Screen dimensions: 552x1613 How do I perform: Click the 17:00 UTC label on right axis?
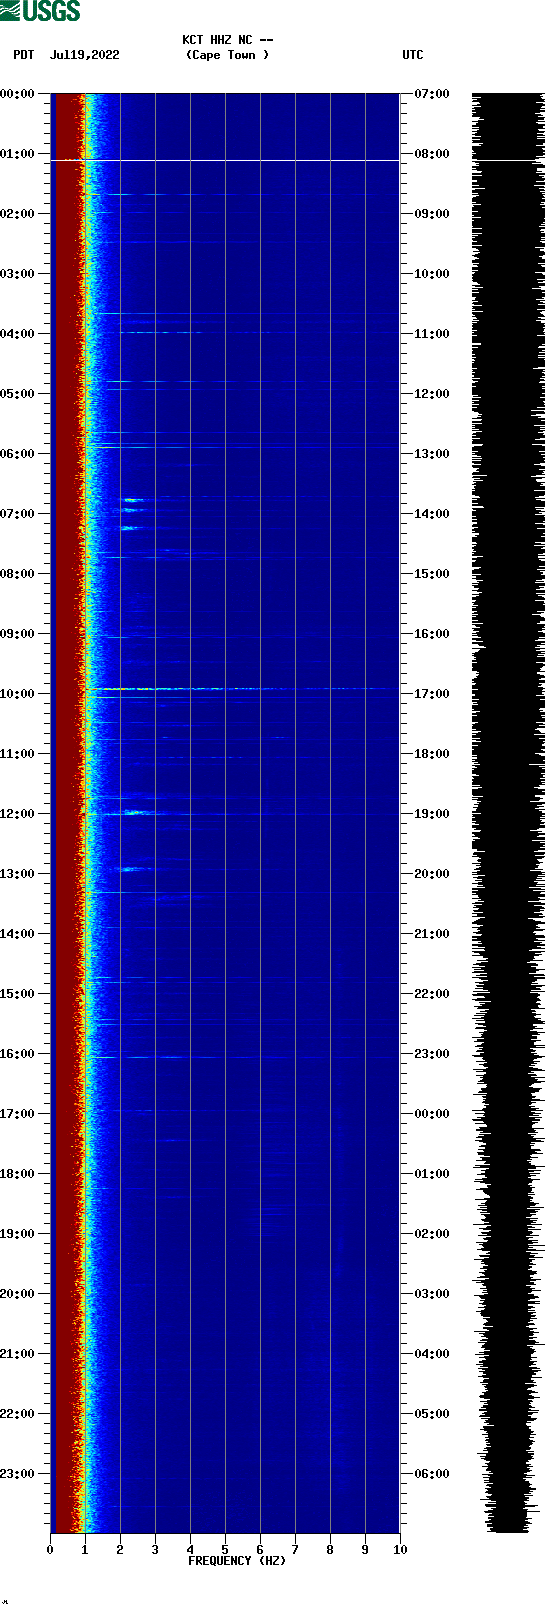point(431,694)
